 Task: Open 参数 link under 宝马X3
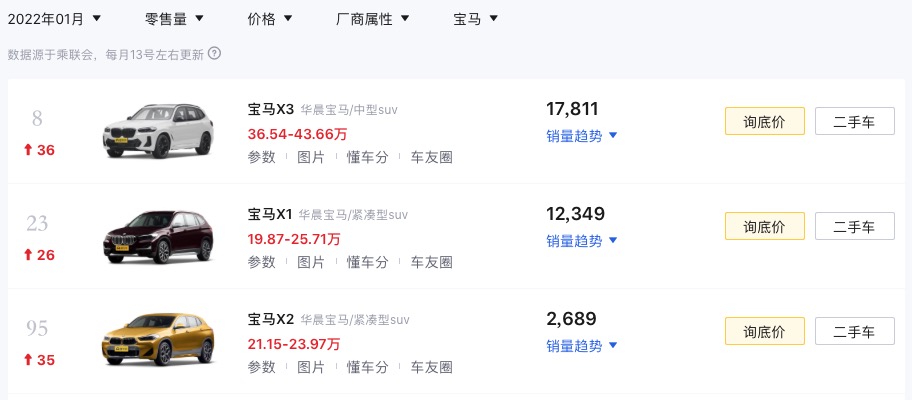click(x=262, y=157)
